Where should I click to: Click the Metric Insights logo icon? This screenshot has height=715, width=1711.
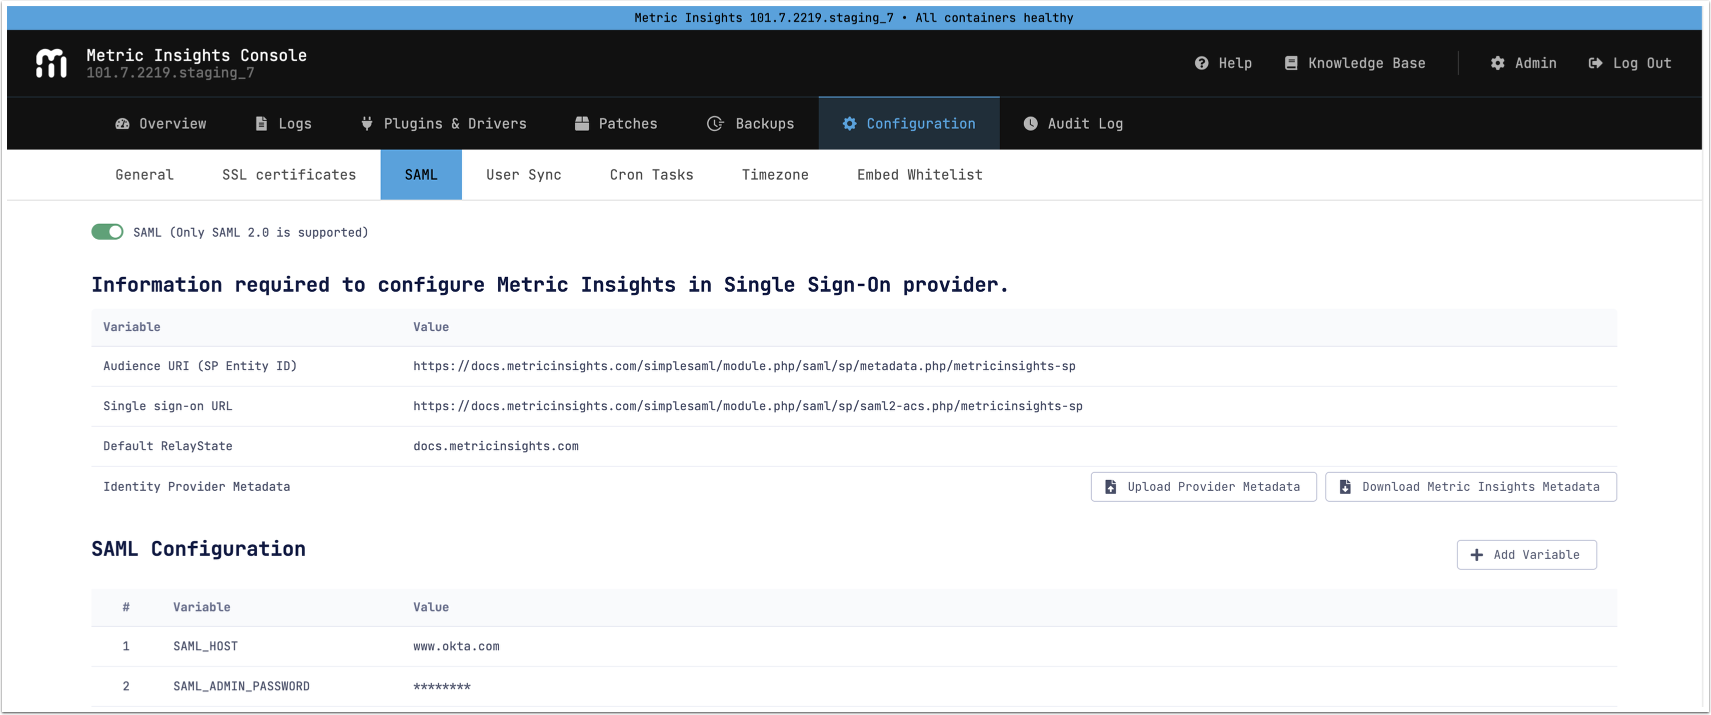pos(51,63)
